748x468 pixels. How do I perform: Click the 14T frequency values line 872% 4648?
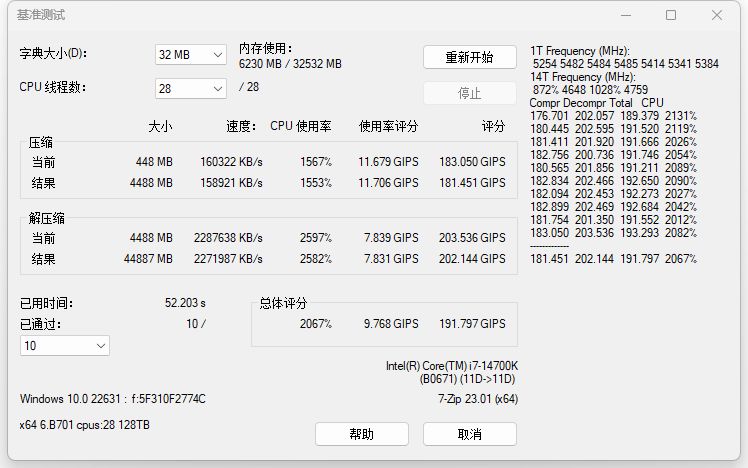pos(590,90)
